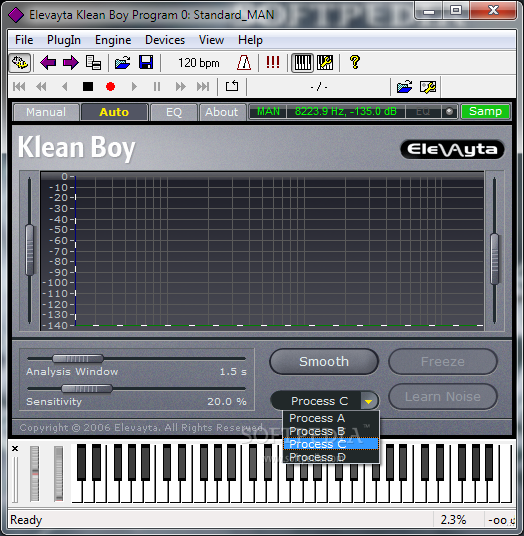Click the Process C combo box field
The height and width of the screenshot is (536, 524).
tap(325, 401)
